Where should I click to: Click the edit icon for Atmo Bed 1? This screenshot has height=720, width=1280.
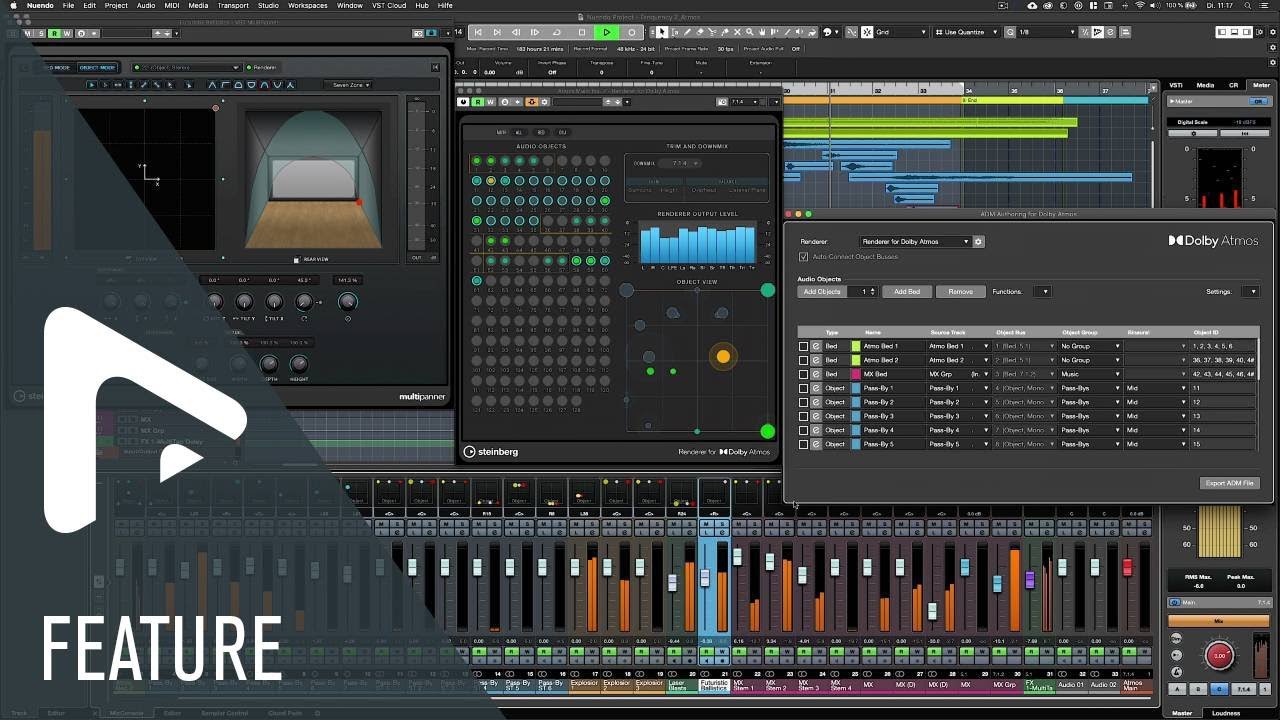(x=816, y=346)
